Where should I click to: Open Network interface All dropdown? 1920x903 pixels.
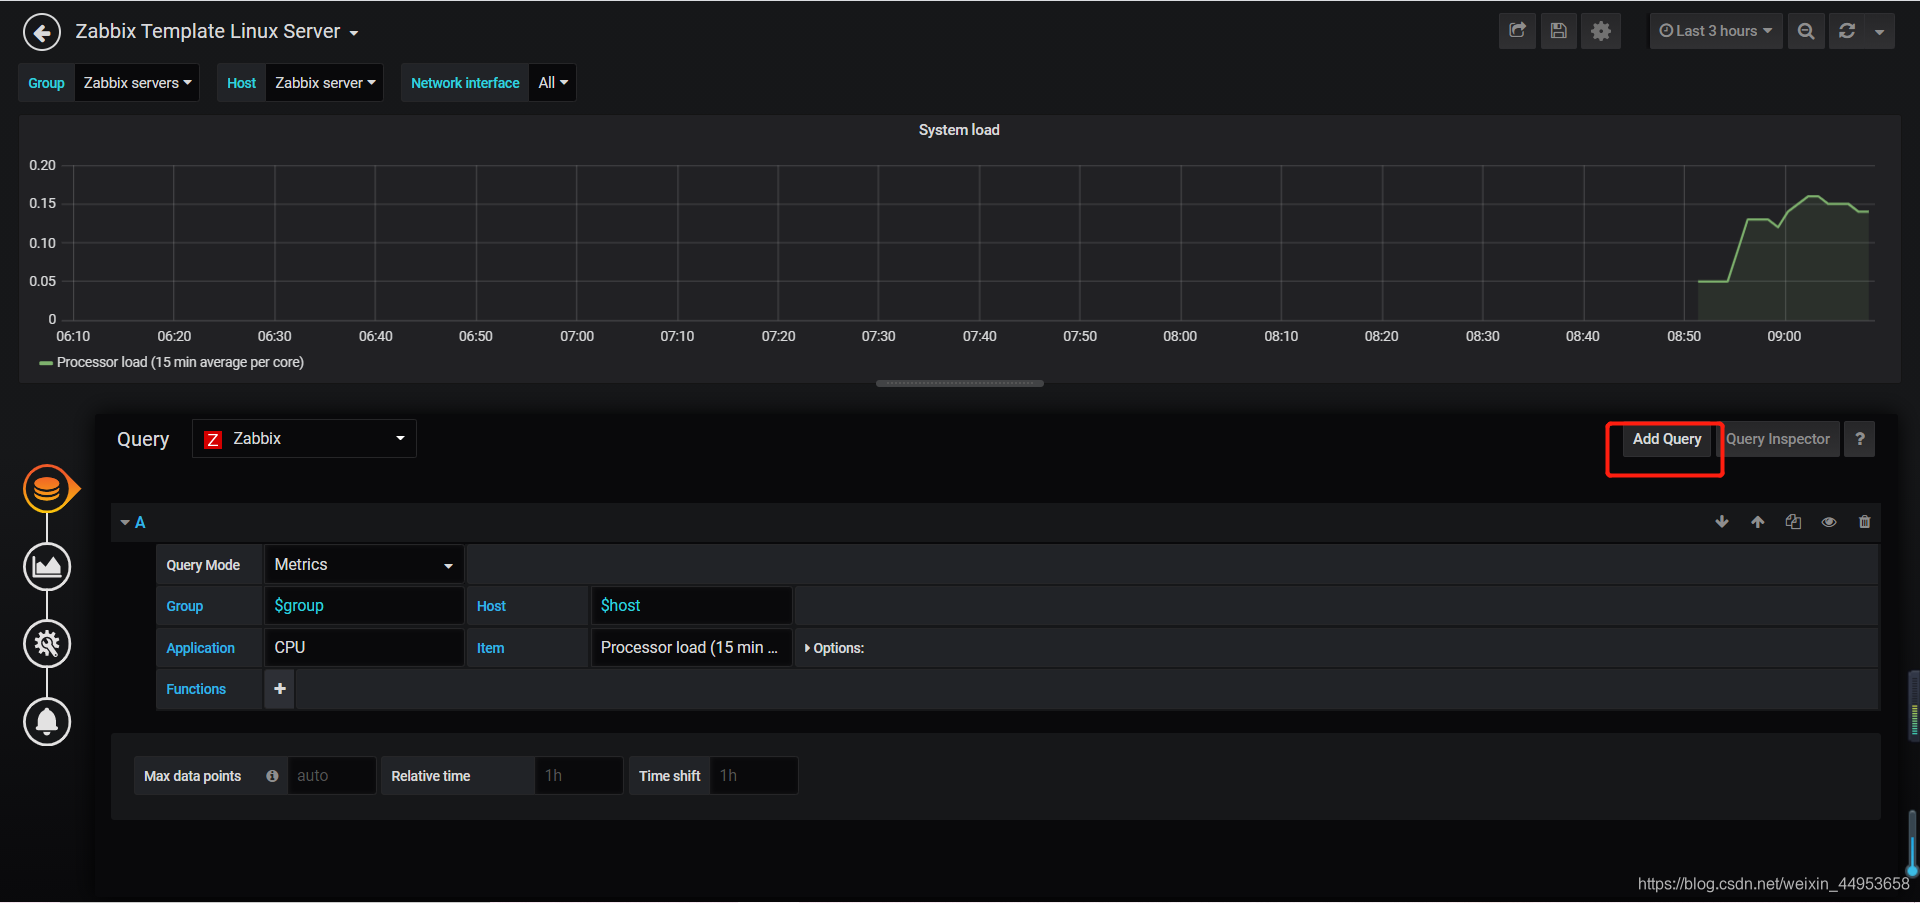[x=553, y=83]
